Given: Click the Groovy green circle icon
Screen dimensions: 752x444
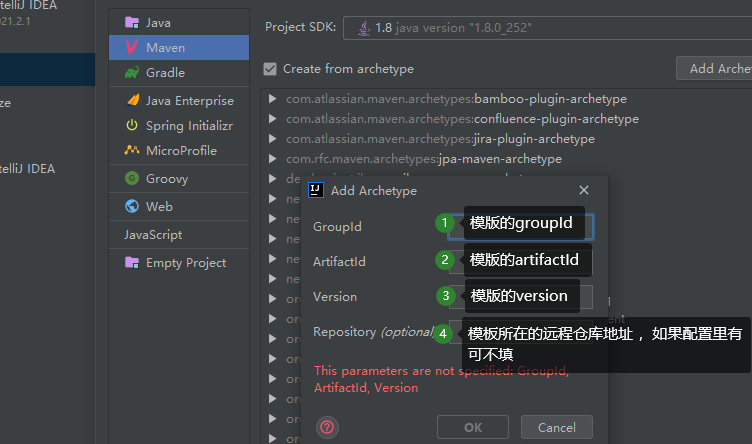Looking at the screenshot, I should [132, 178].
